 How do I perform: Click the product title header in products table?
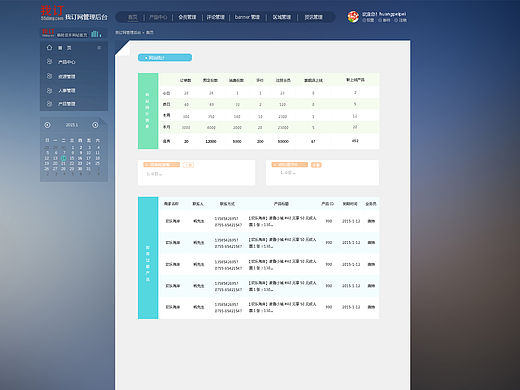click(x=281, y=204)
